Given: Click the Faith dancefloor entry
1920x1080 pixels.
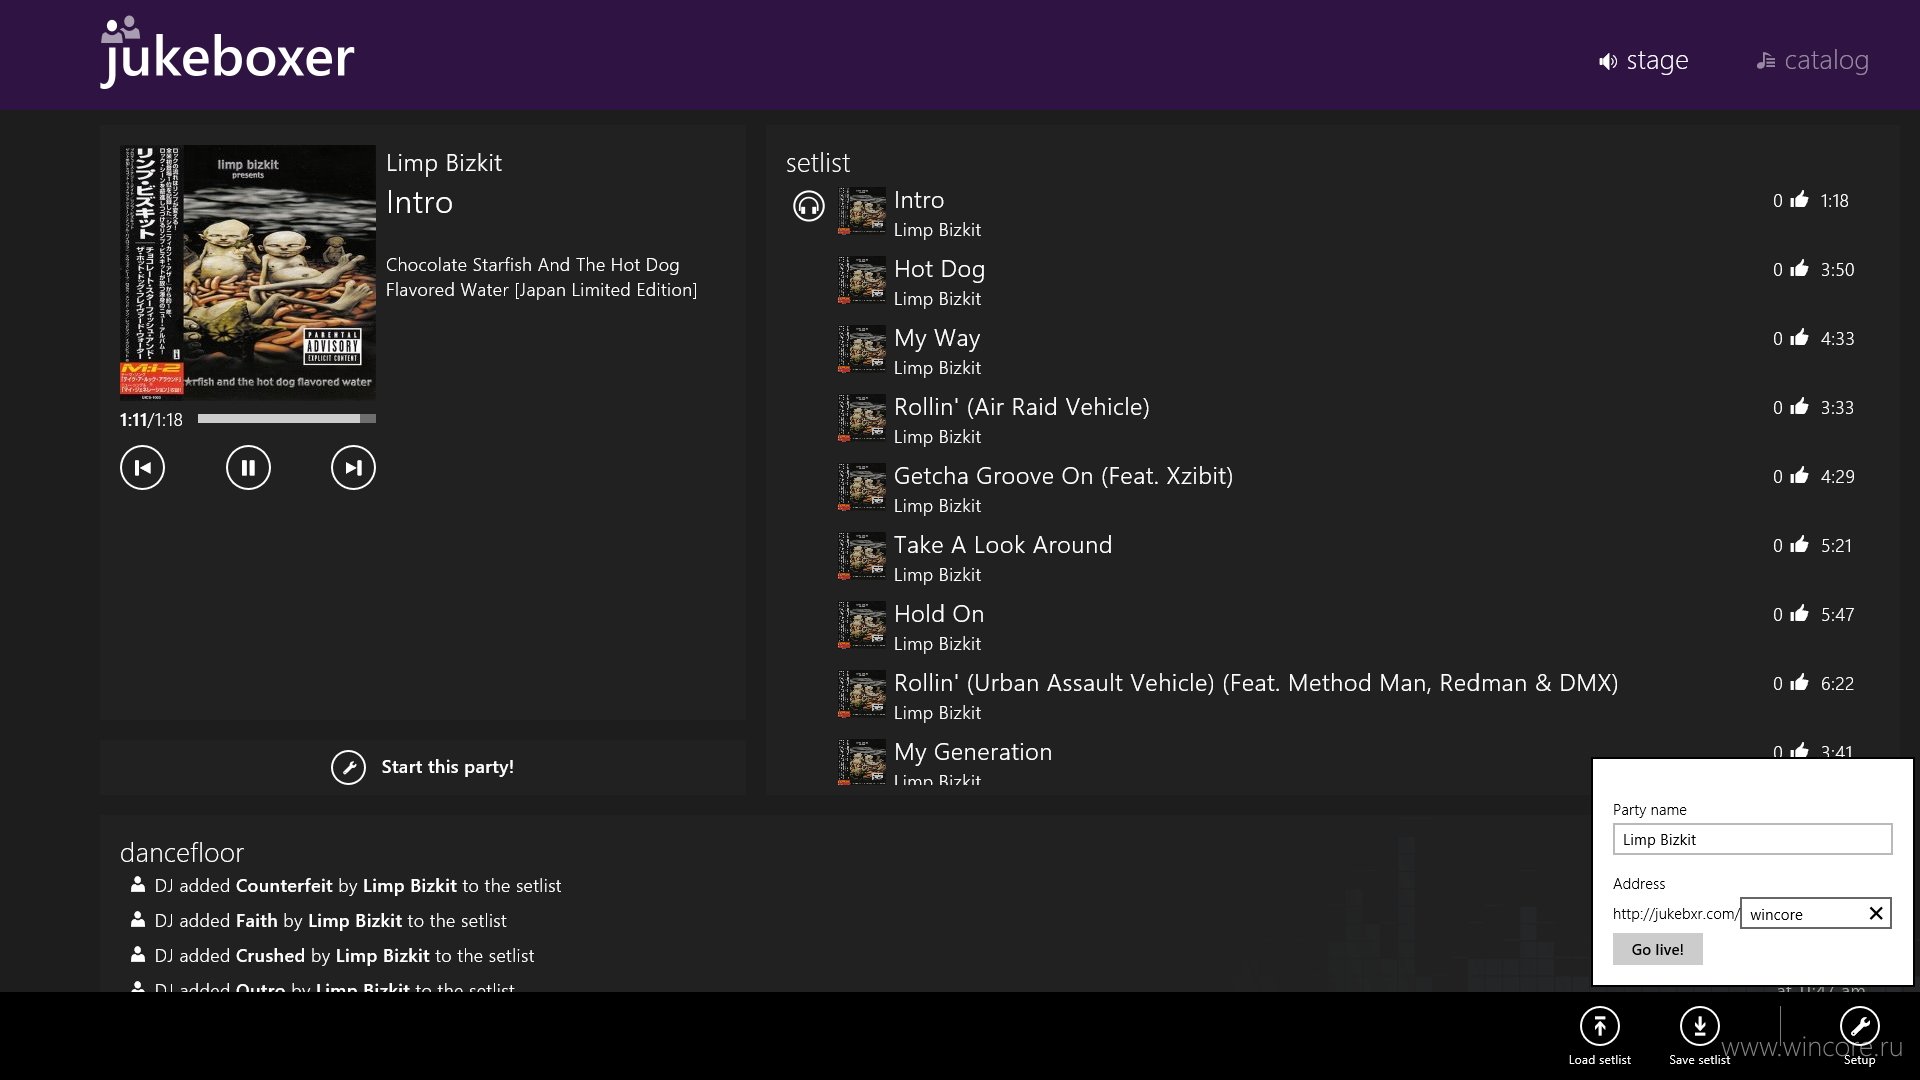Looking at the screenshot, I should click(318, 921).
